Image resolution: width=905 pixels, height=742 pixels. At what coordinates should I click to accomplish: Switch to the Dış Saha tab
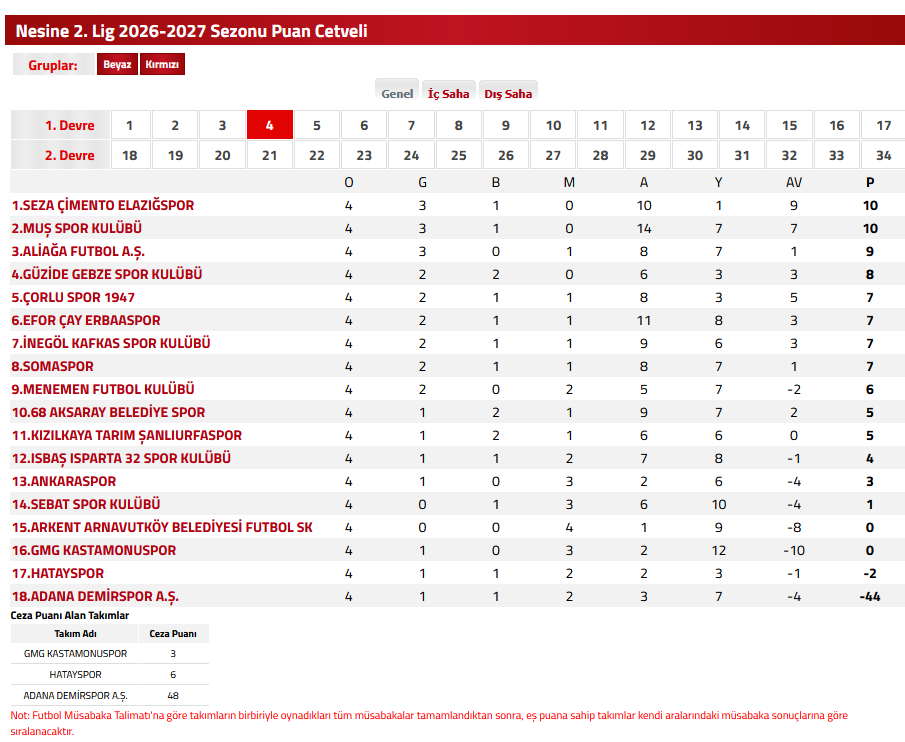coord(508,93)
